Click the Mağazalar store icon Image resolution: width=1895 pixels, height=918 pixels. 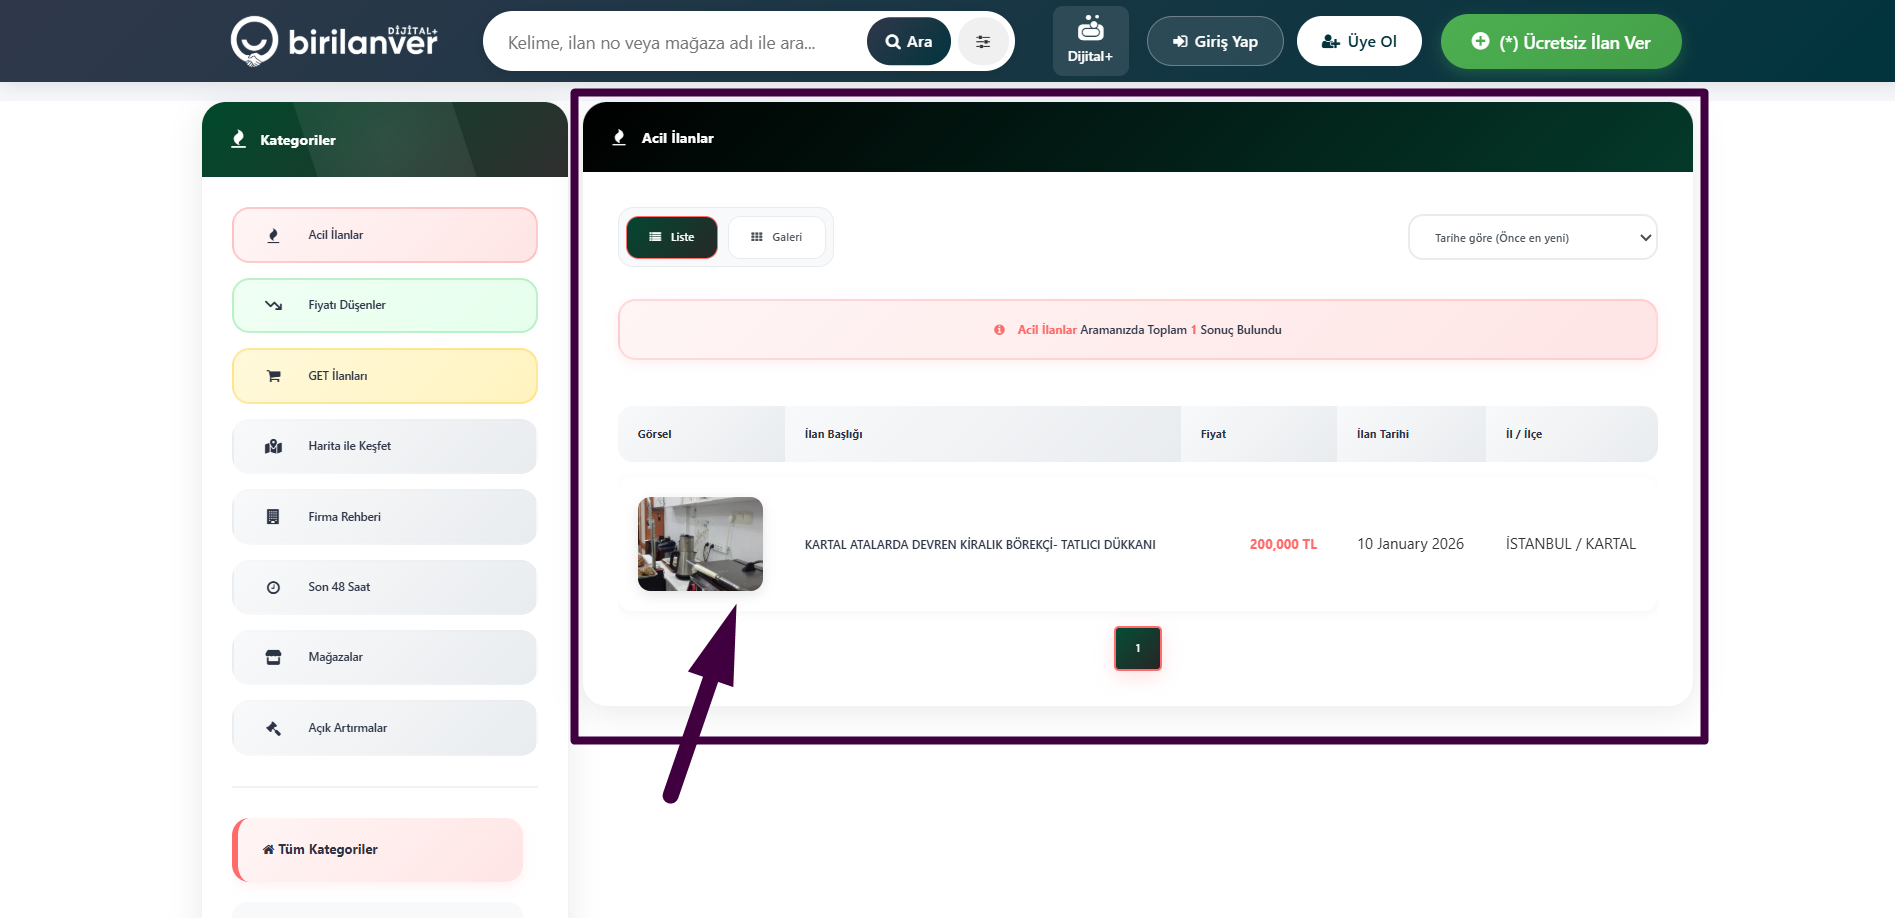273,658
